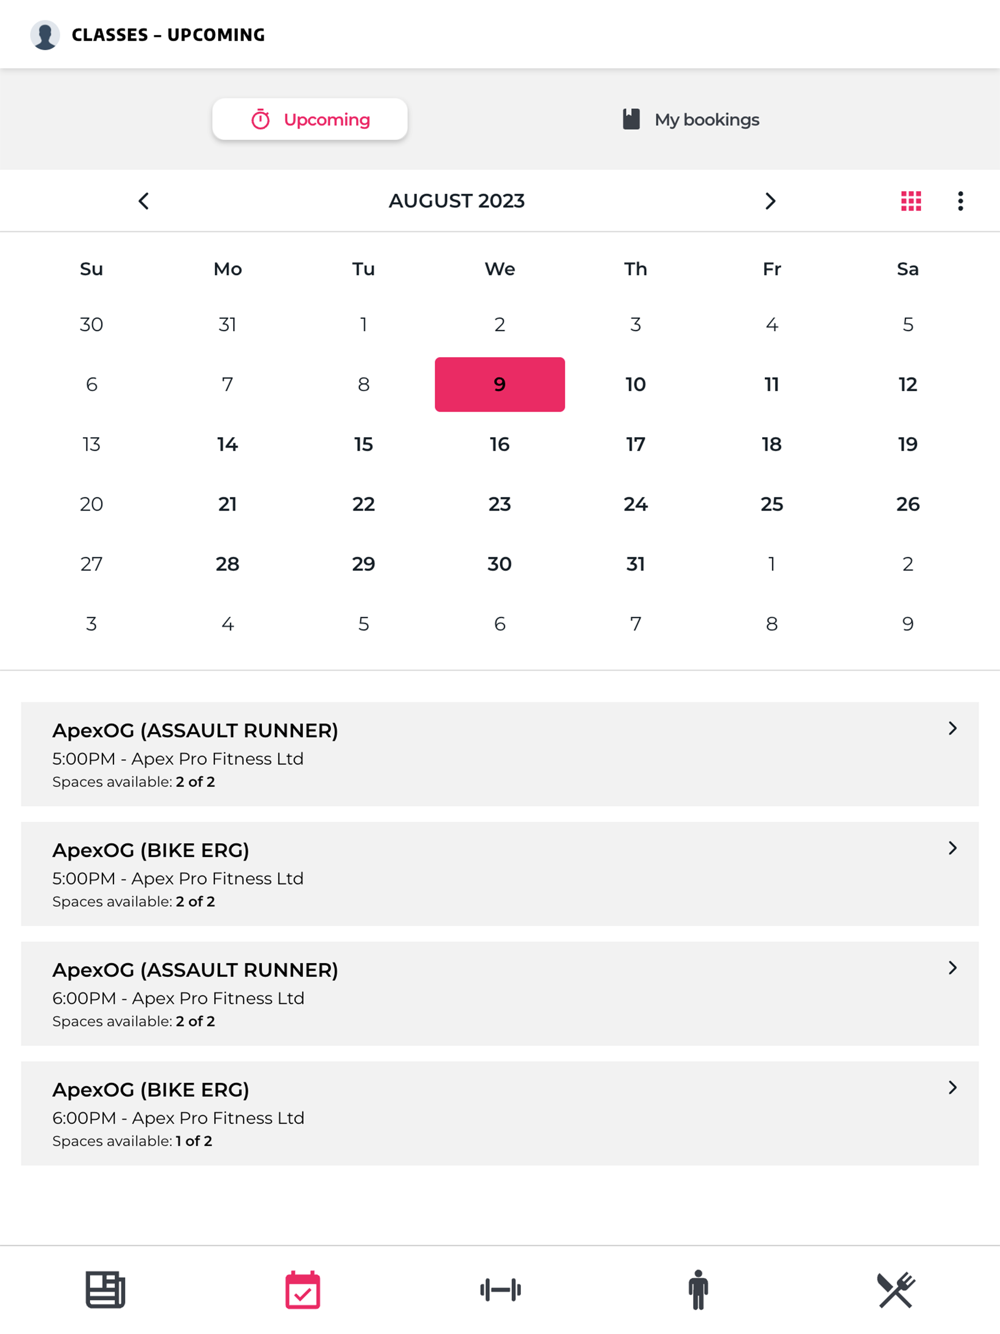
Task: Go to next month with right arrow
Action: [770, 201]
